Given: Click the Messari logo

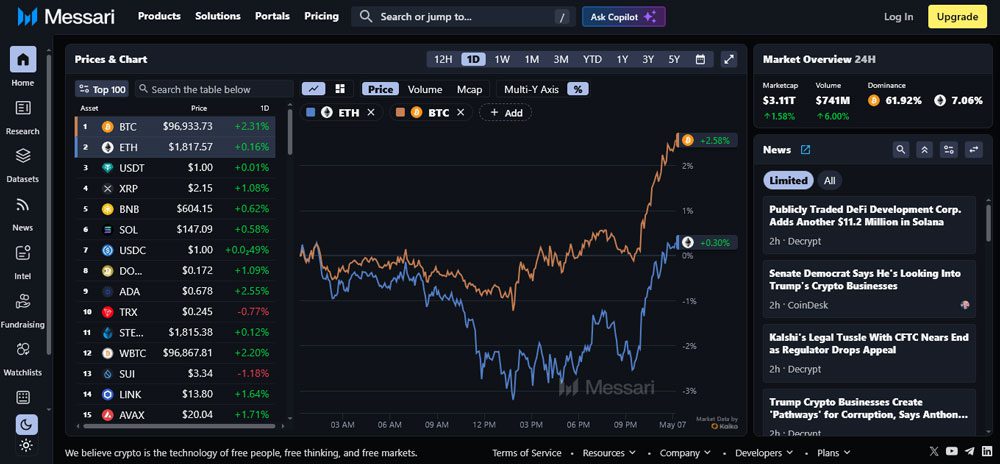Looking at the screenshot, I should [66, 17].
